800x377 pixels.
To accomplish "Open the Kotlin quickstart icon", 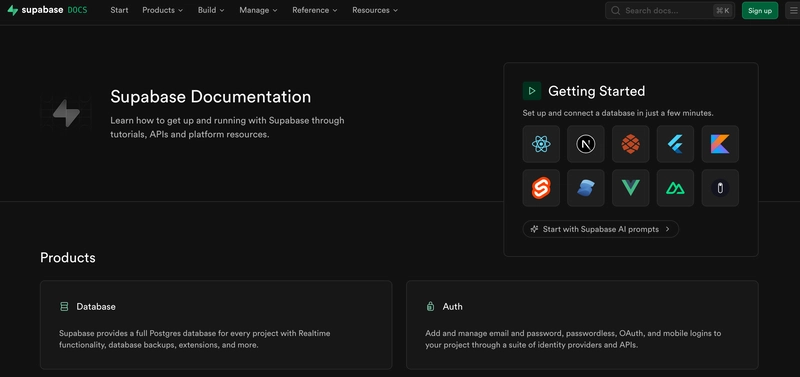I will pos(720,144).
